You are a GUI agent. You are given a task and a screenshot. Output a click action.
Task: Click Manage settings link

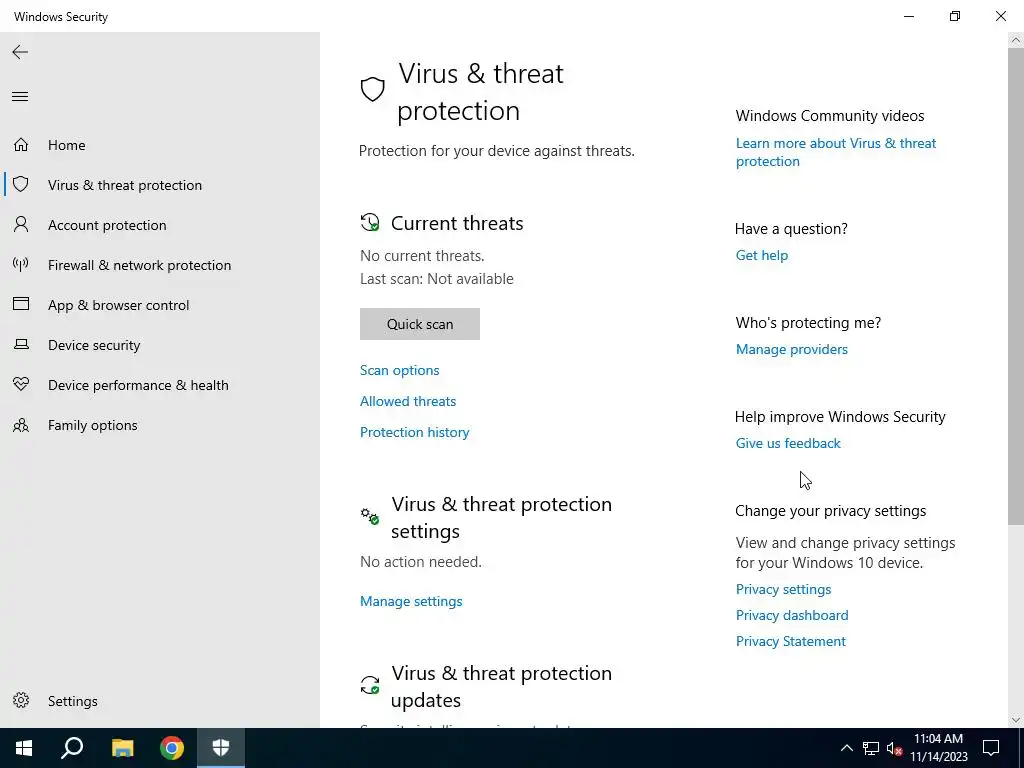411,601
